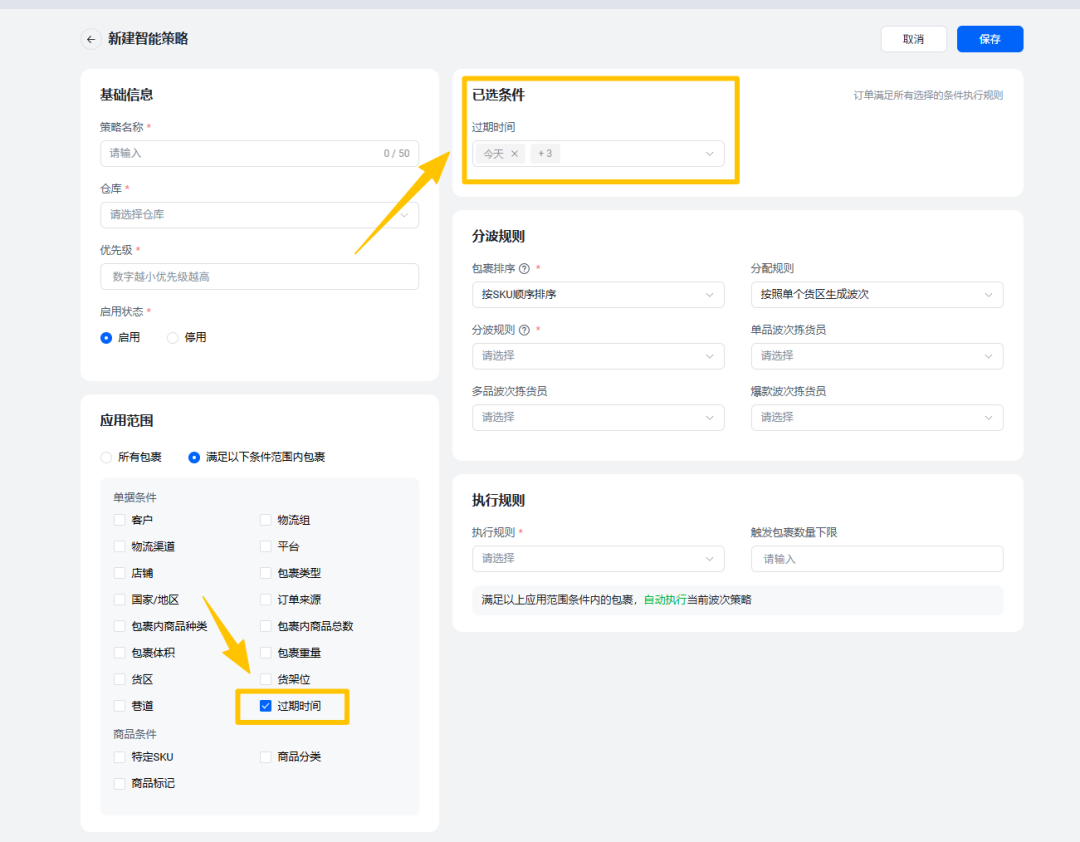Viewport: 1080px width, 842px height.
Task: Open the 分配规则 dropdown
Action: tap(876, 295)
